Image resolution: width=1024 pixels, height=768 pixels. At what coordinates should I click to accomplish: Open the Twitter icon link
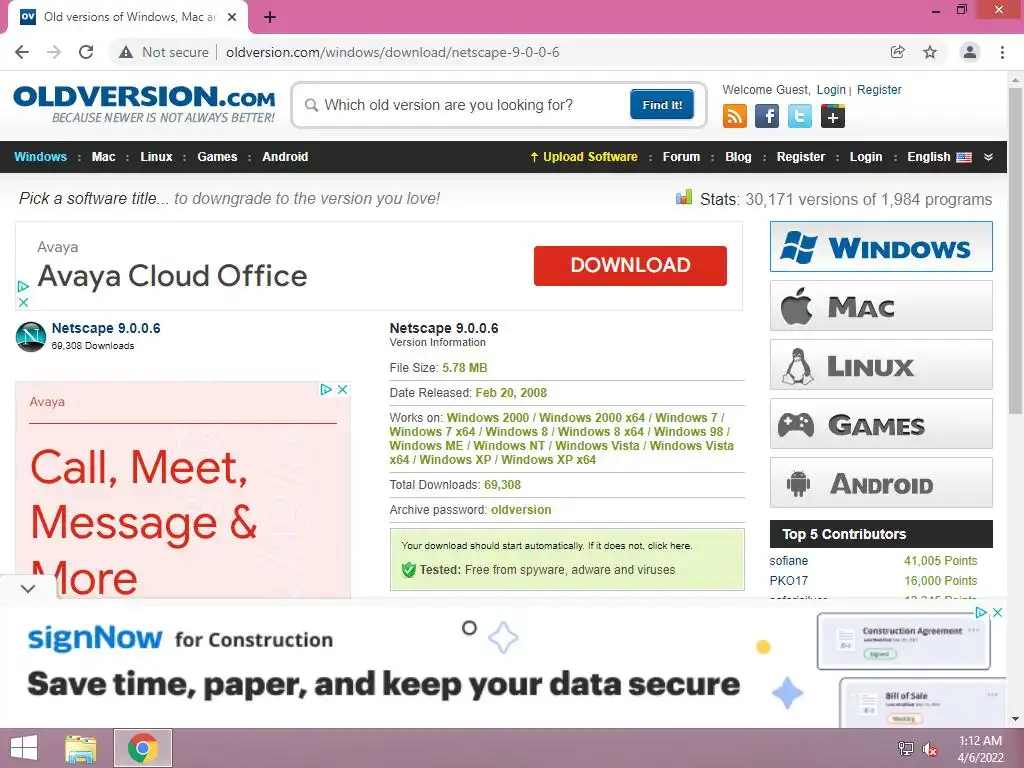(800, 116)
